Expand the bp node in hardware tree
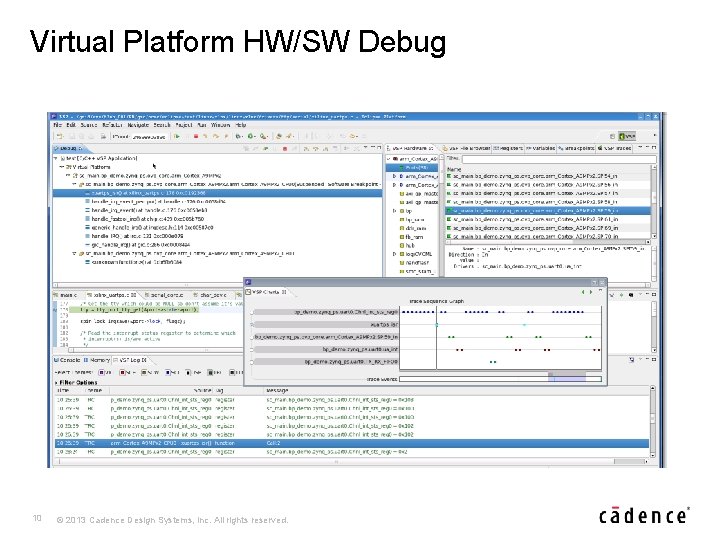The image size is (720, 540). (x=394, y=211)
